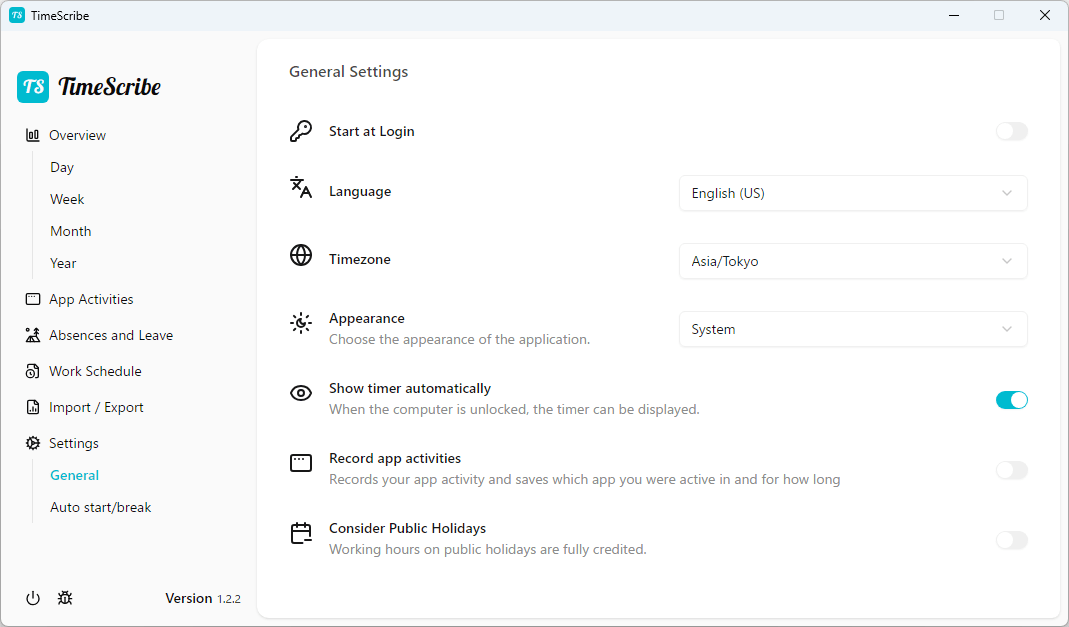
Task: Open the Overview section
Action: point(77,135)
